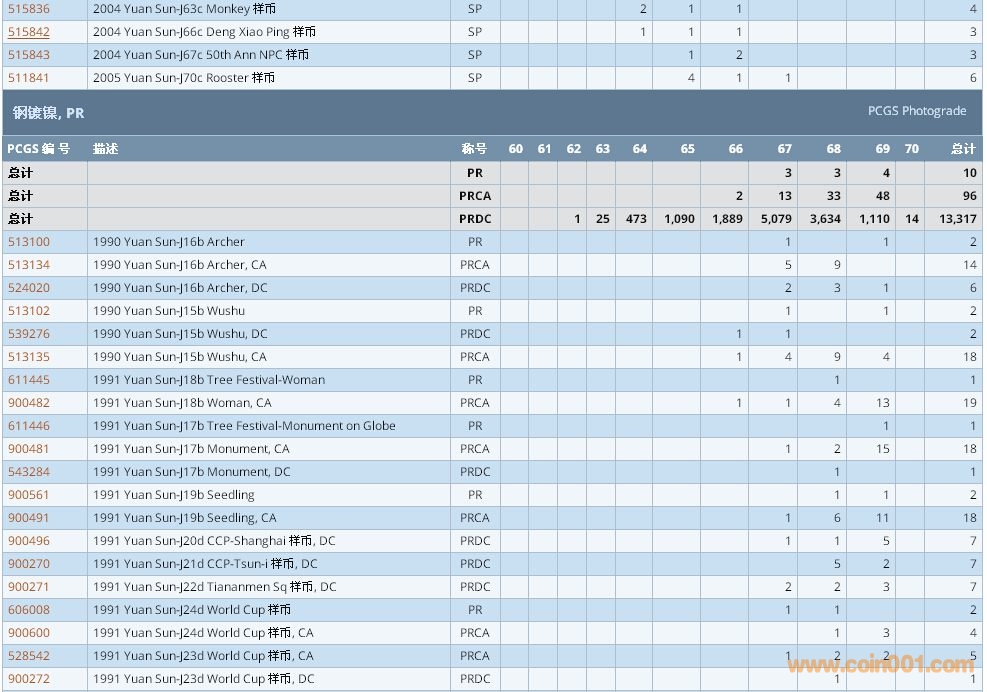
Task: Open coin entry 513100 Archer
Action: click(29, 242)
